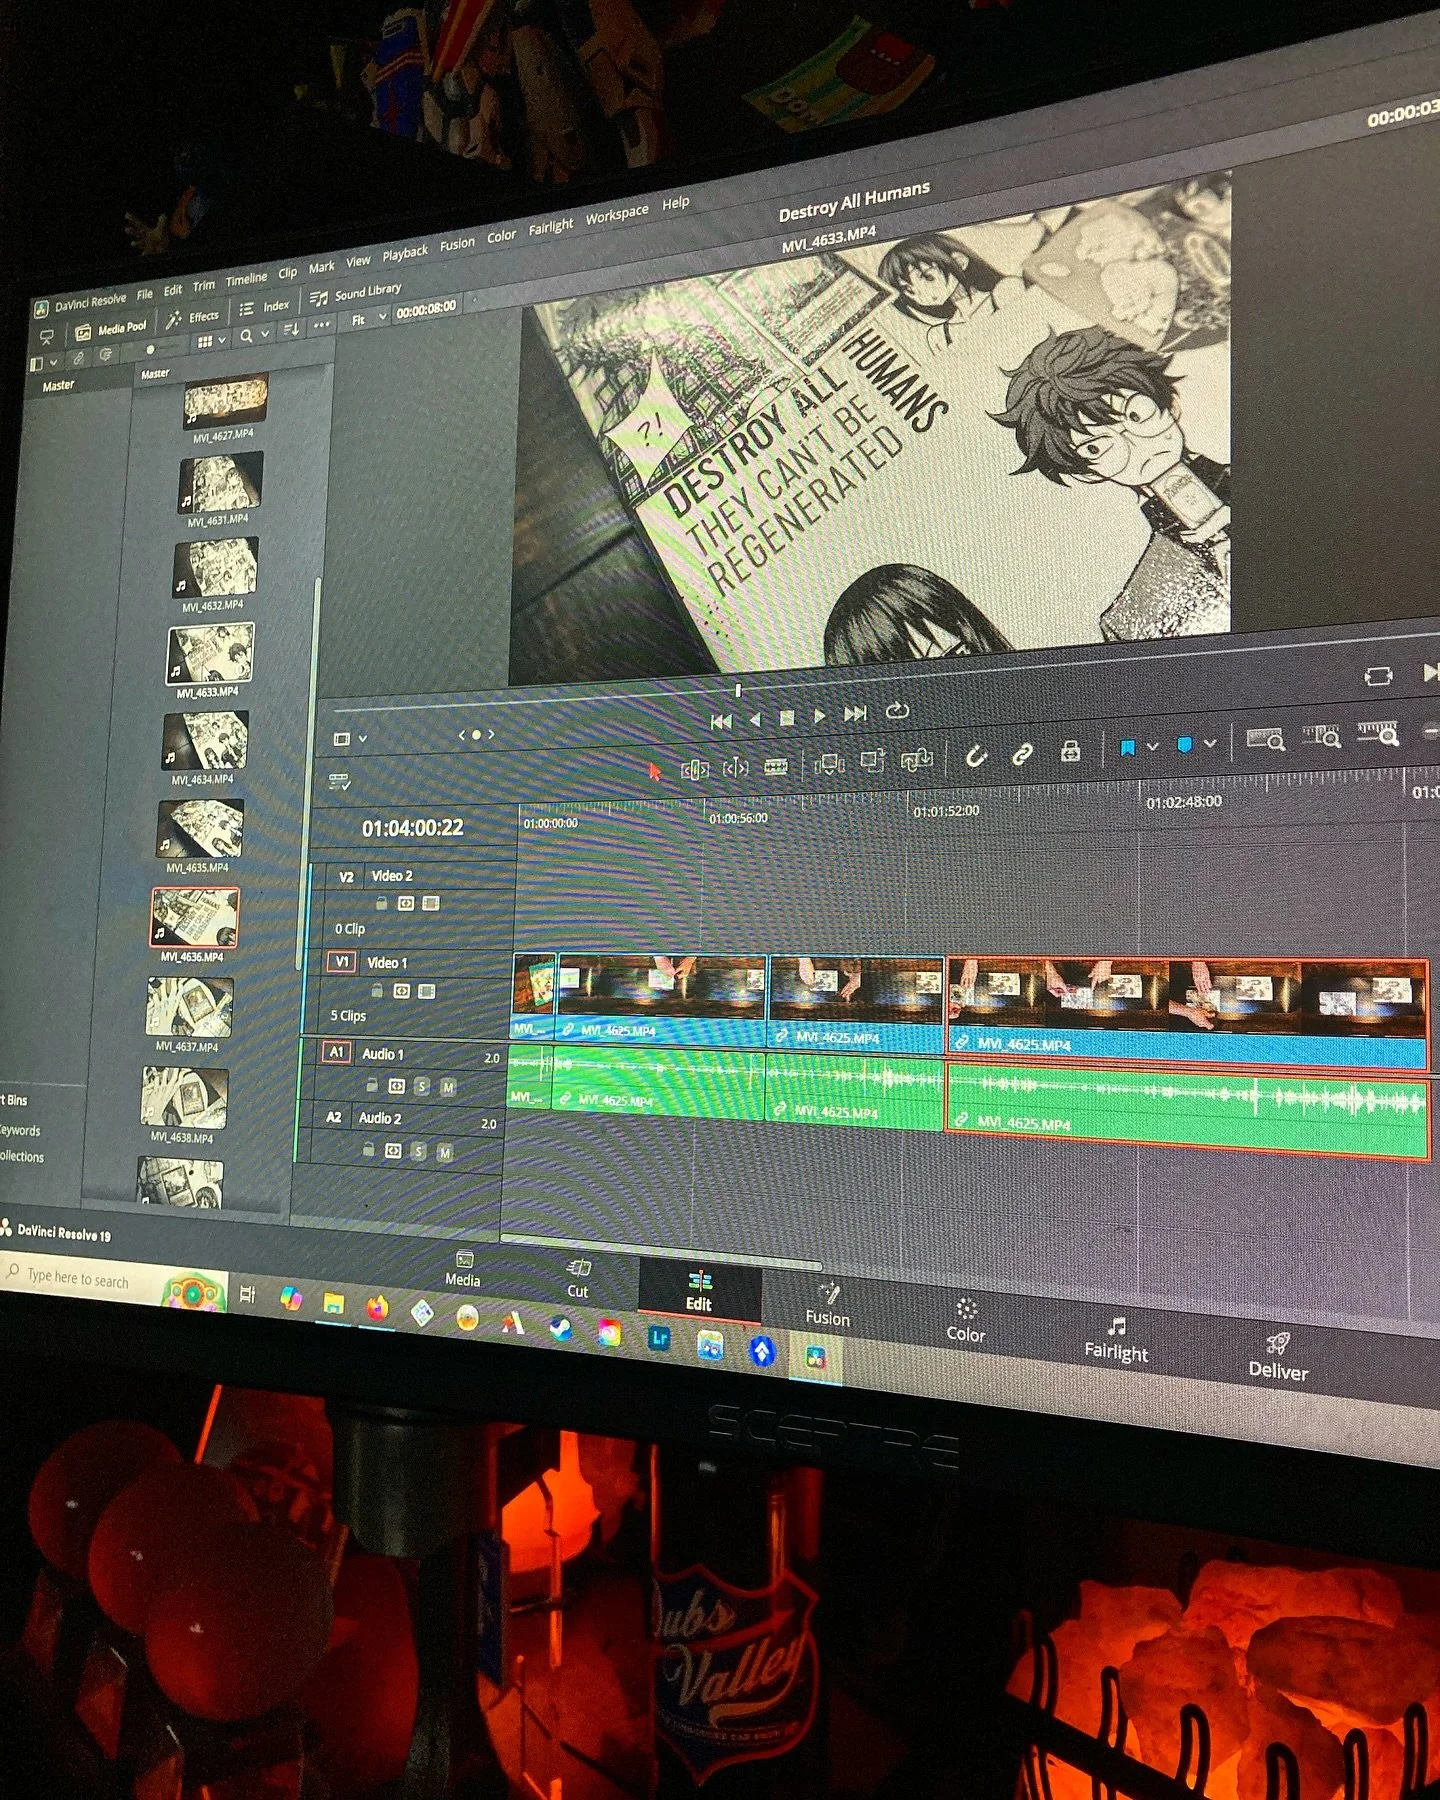This screenshot has width=1440, height=1800.
Task: Select the A1 destination control
Action: [x=336, y=1051]
